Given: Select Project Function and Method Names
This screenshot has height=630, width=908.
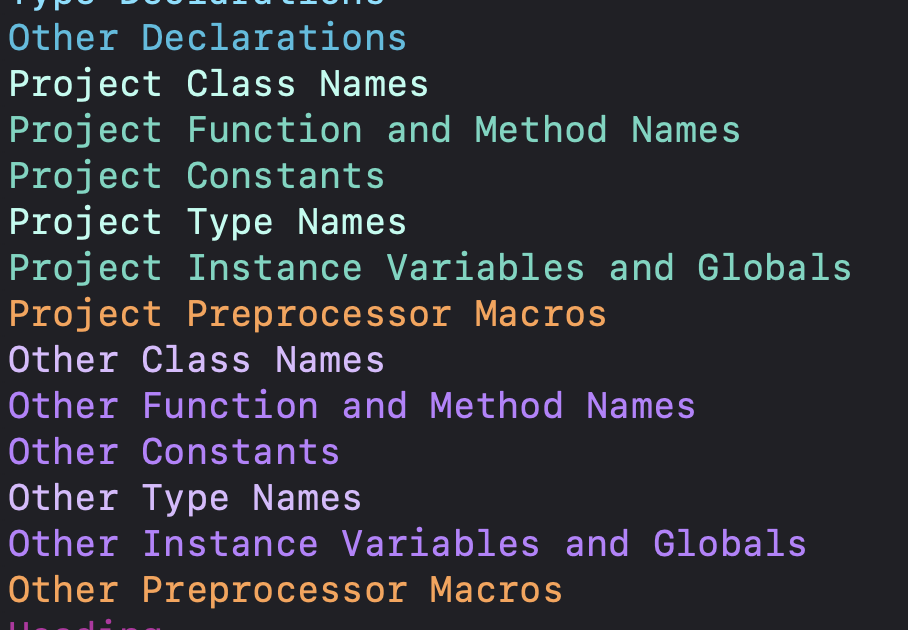Looking at the screenshot, I should [x=375, y=130].
